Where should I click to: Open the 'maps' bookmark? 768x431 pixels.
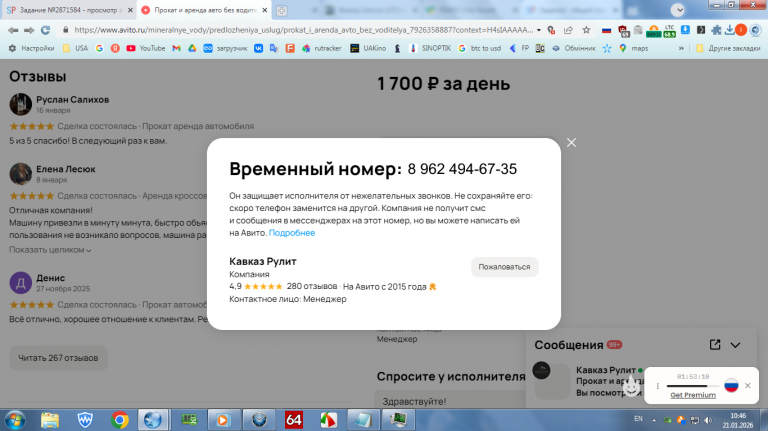click(x=633, y=48)
